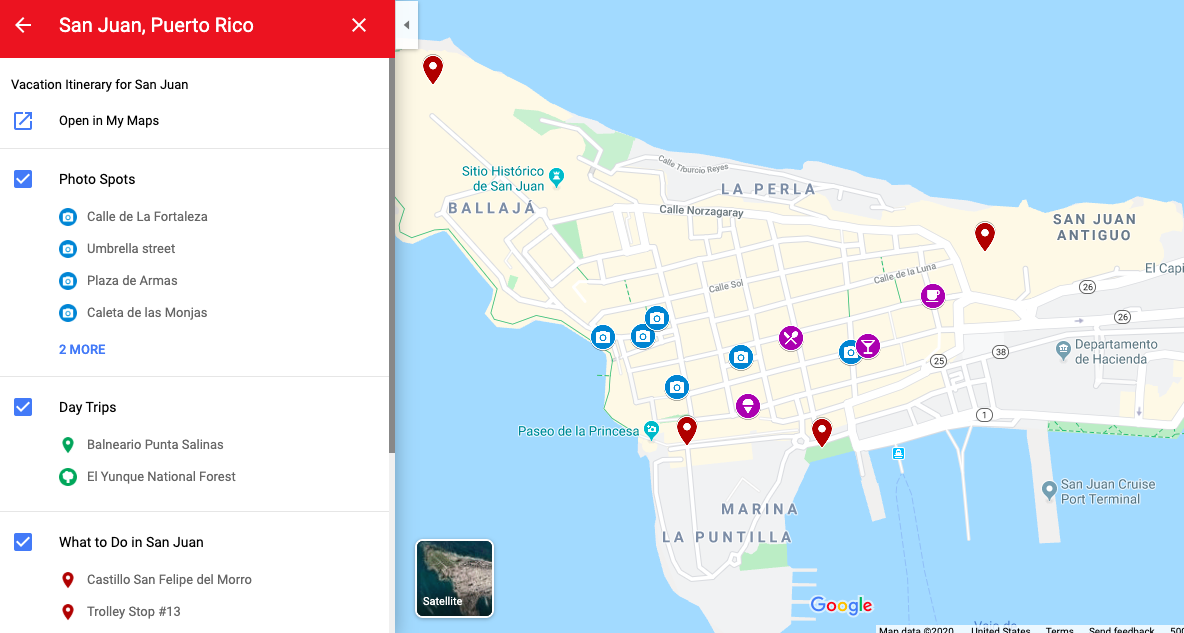Open Balneario Punta Salinas day trip
Screen dimensions: 1184x633
155,445
